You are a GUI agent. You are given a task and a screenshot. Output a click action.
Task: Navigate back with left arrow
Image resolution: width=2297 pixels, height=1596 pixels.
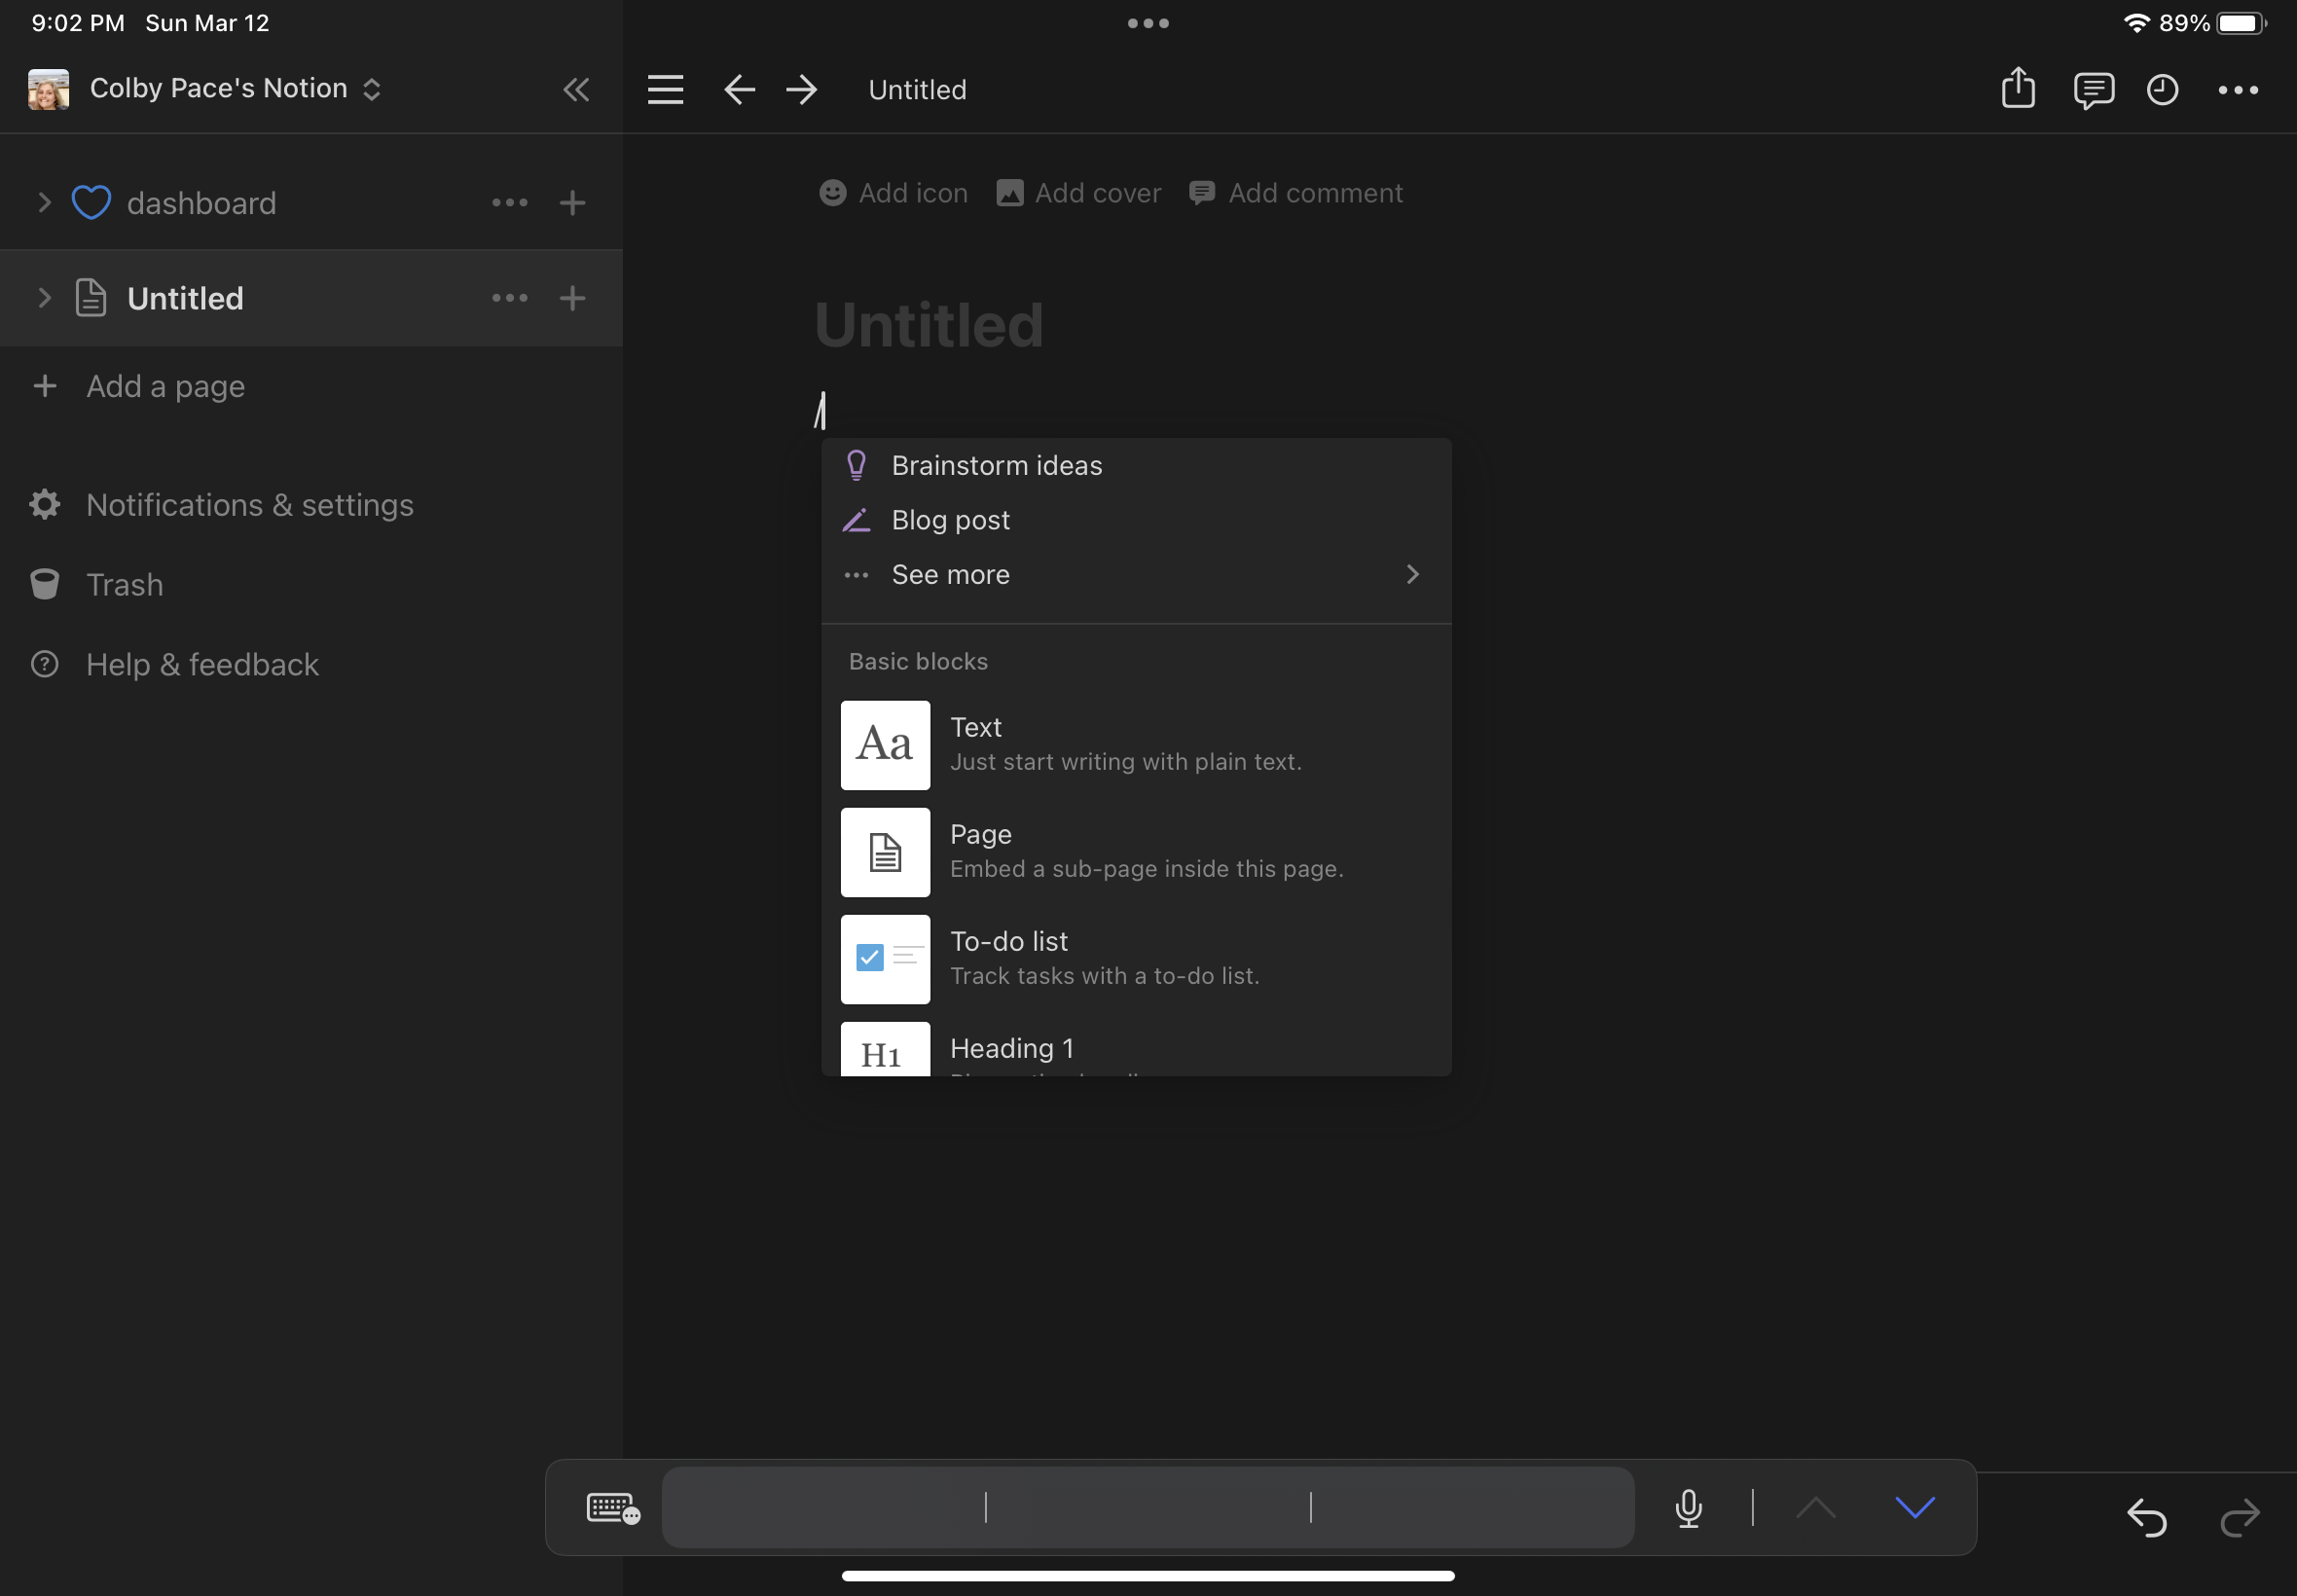pyautogui.click(x=739, y=90)
